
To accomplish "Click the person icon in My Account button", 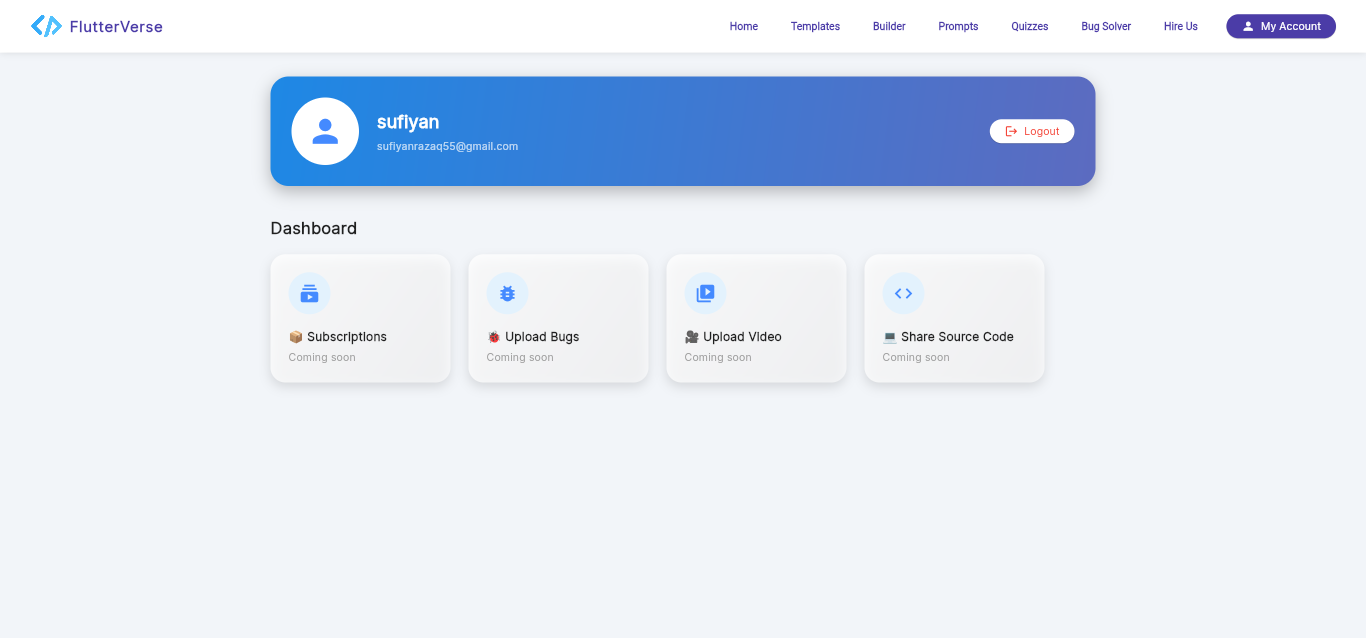I will (x=1247, y=26).
